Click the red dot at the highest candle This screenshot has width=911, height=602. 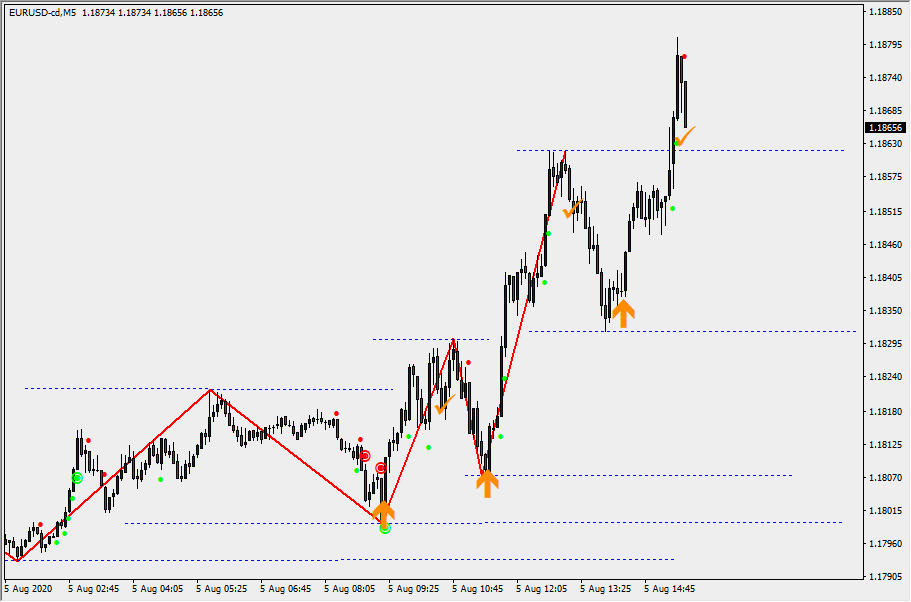(x=684, y=57)
